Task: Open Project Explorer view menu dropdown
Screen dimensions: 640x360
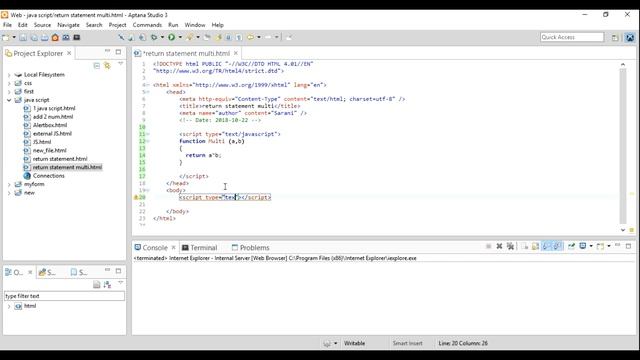Action: click(x=120, y=64)
